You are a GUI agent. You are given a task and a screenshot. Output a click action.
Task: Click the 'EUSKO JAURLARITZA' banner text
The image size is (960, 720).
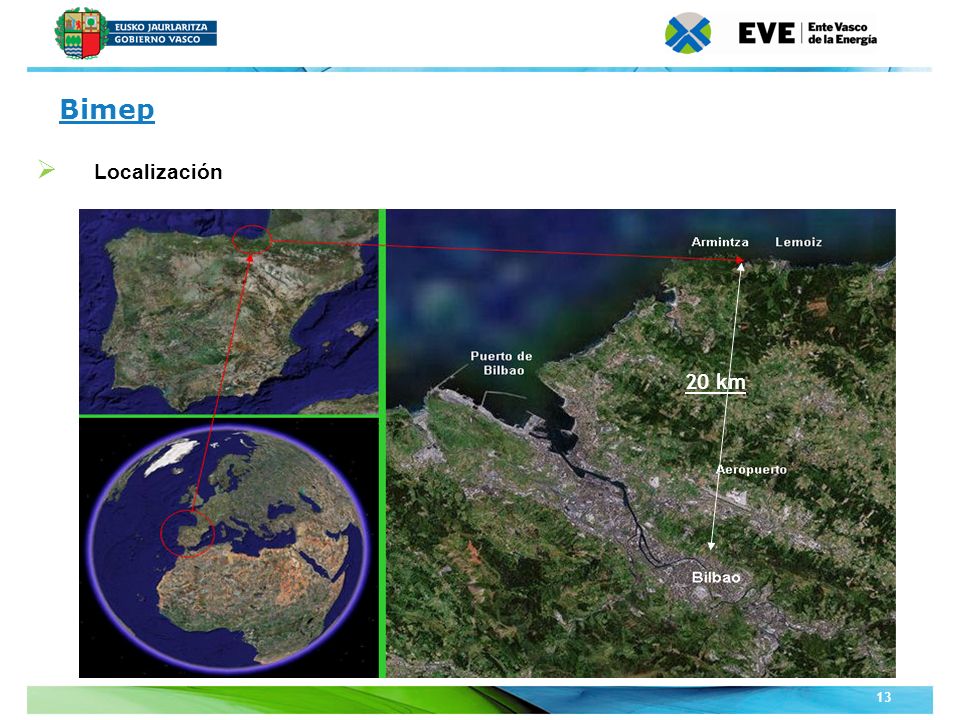[x=161, y=27]
